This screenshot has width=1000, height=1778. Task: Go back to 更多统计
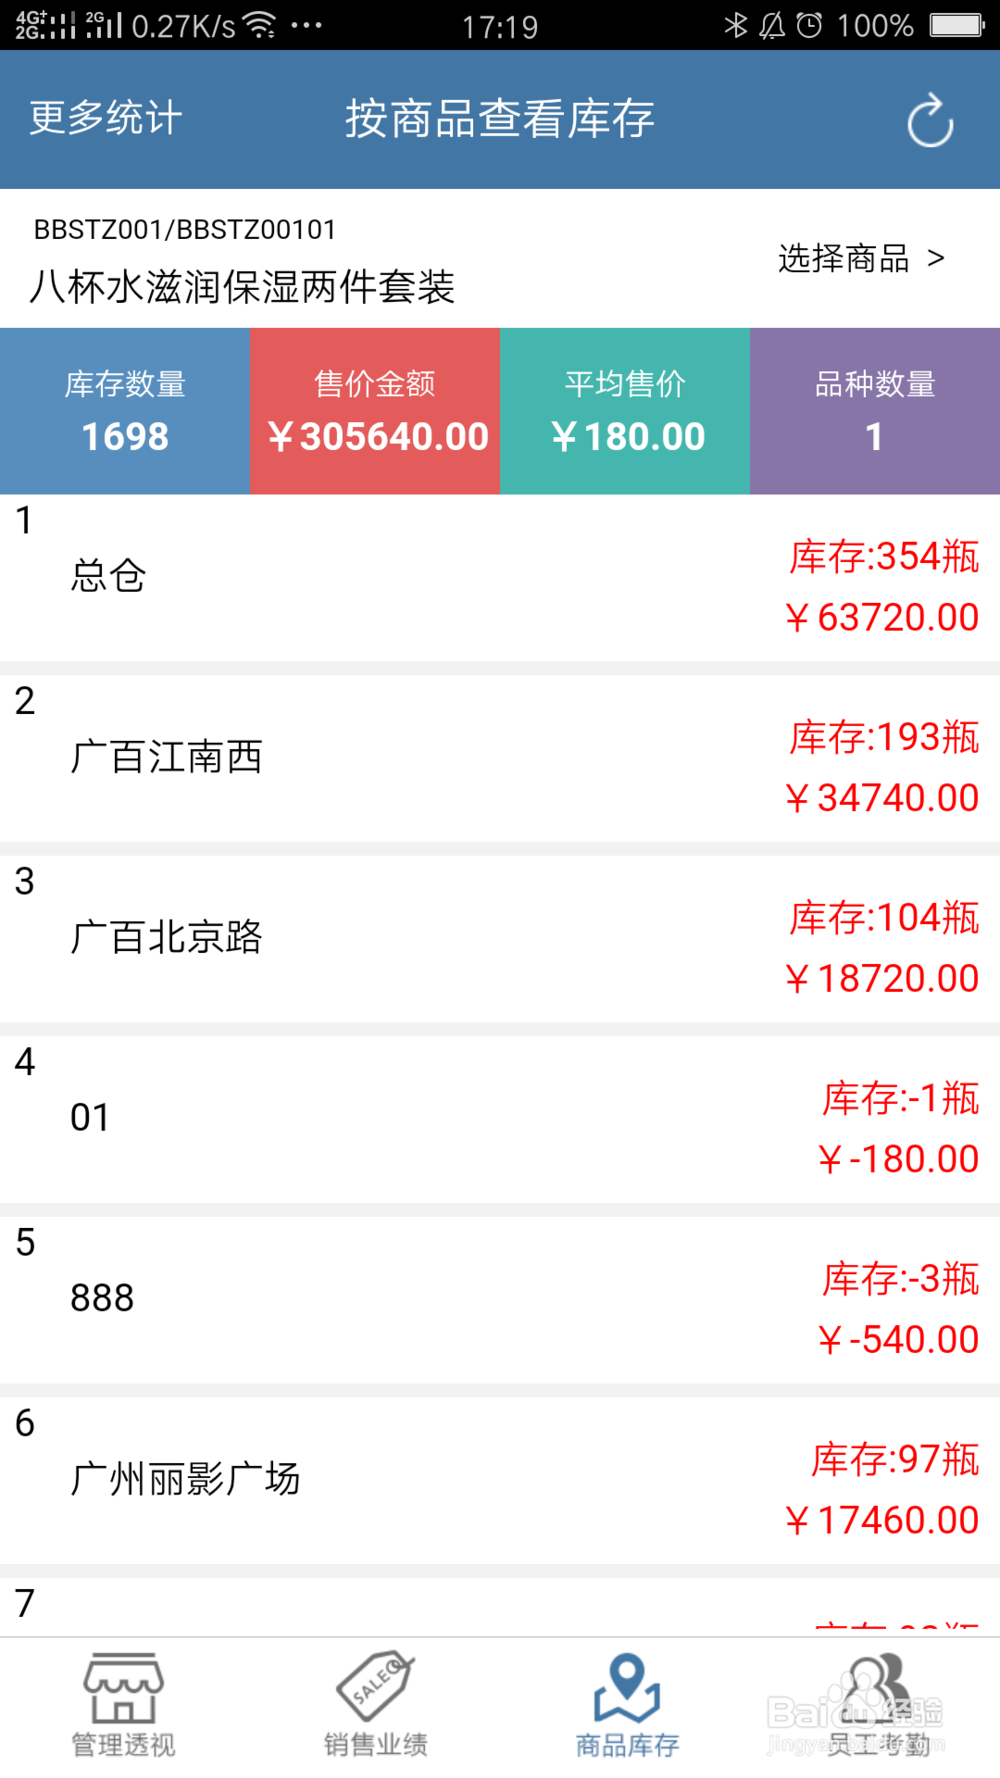(x=106, y=118)
